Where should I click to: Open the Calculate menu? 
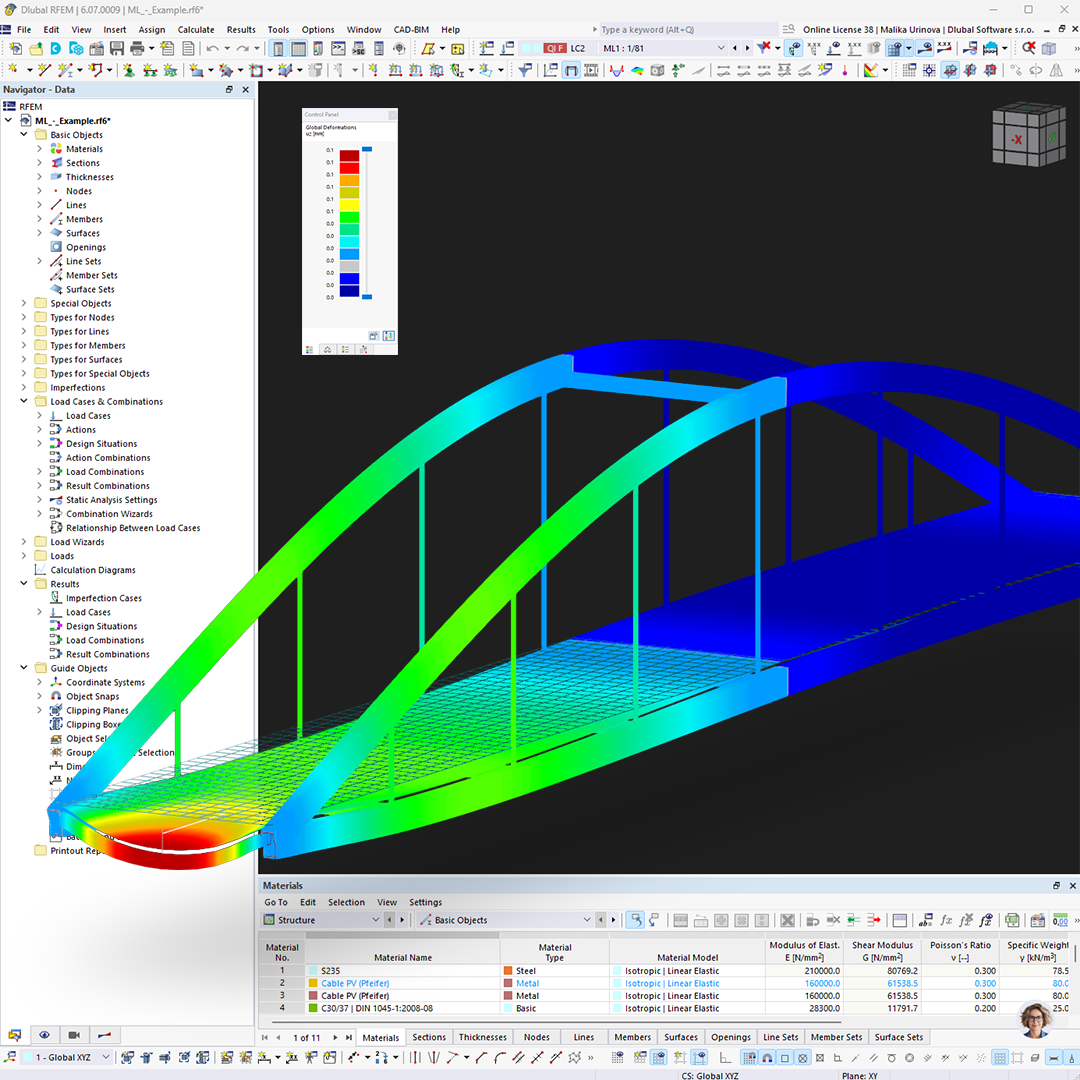pyautogui.click(x=196, y=30)
